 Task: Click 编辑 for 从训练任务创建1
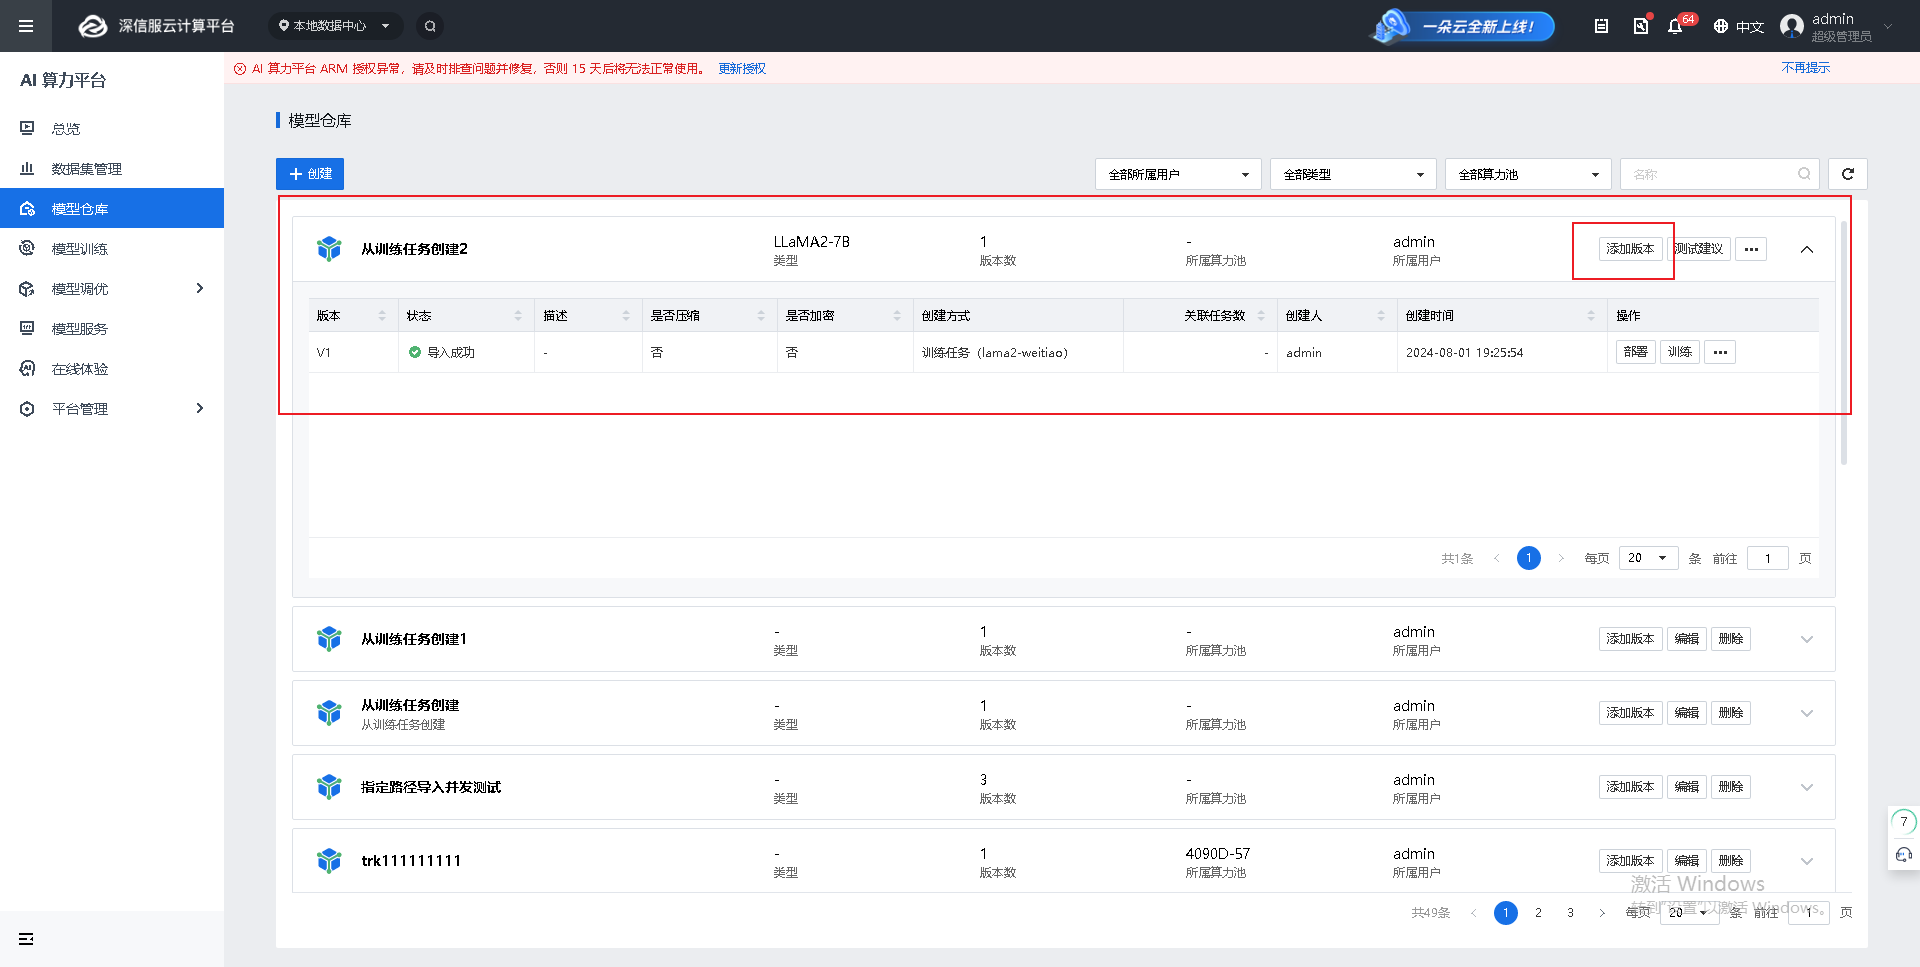click(1687, 639)
